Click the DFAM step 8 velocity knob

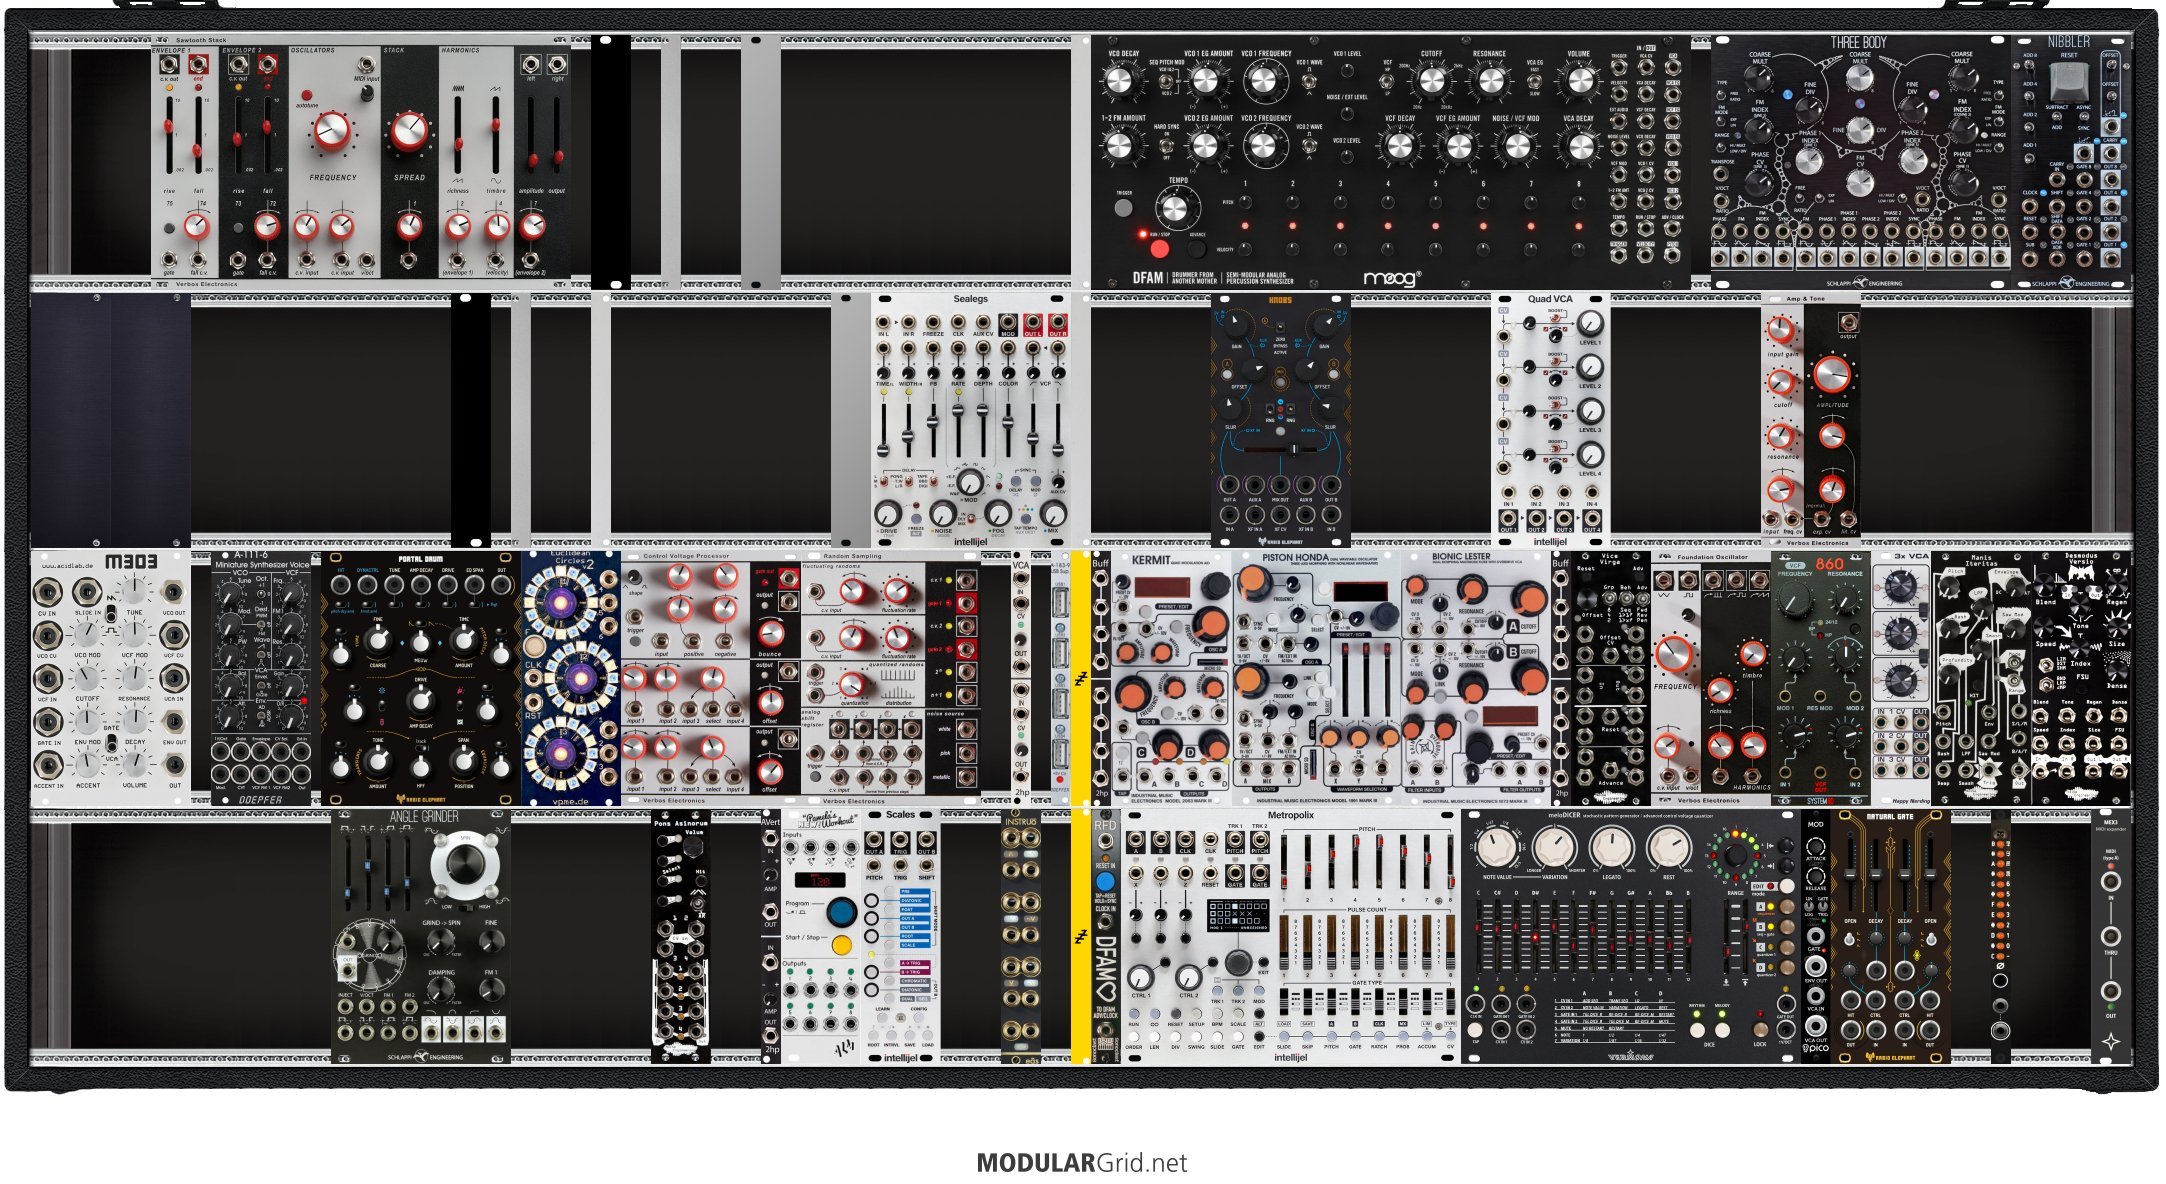1579,248
